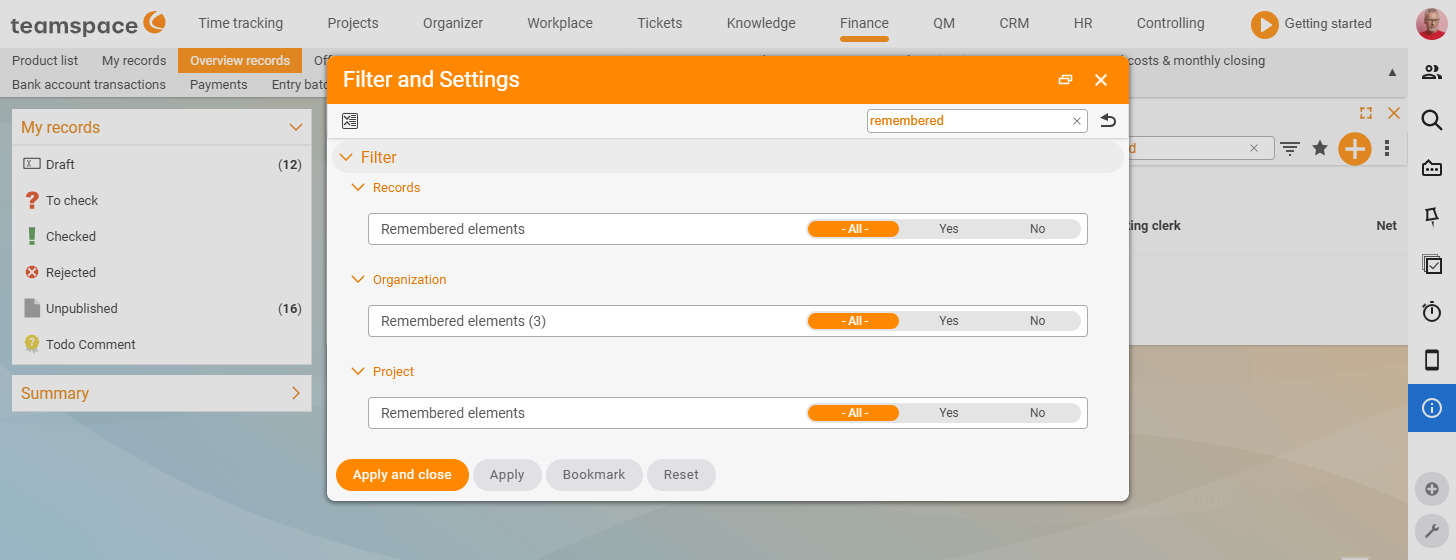Click the undo reset arrow beside search

click(1108, 121)
